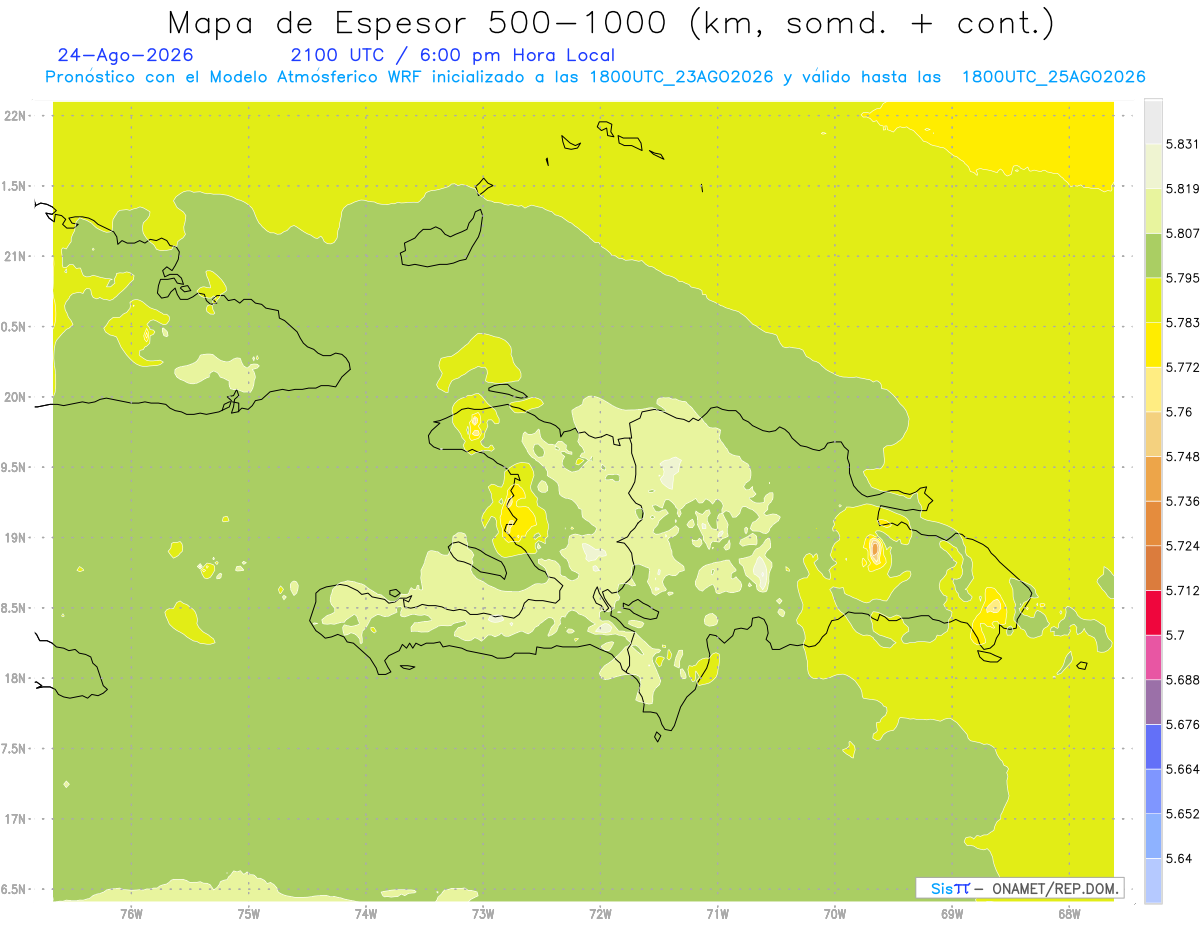
Task: Click the '69W' longitude axis label
Action: (952, 914)
